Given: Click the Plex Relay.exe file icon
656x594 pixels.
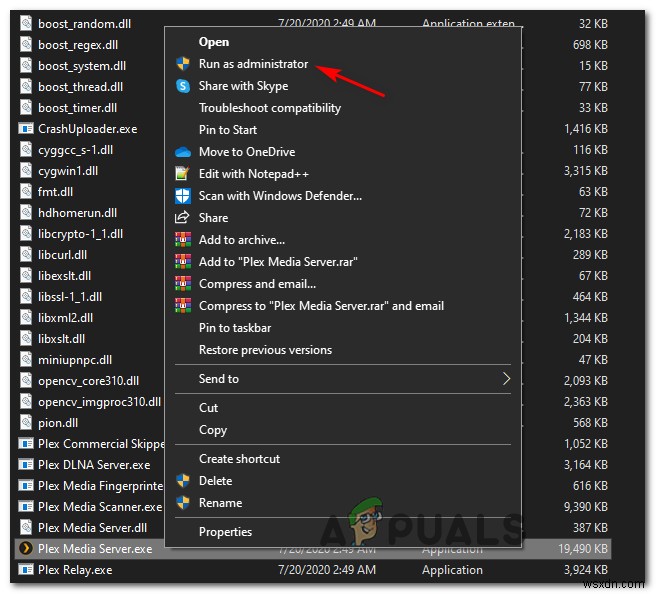Looking at the screenshot, I should 26,570.
